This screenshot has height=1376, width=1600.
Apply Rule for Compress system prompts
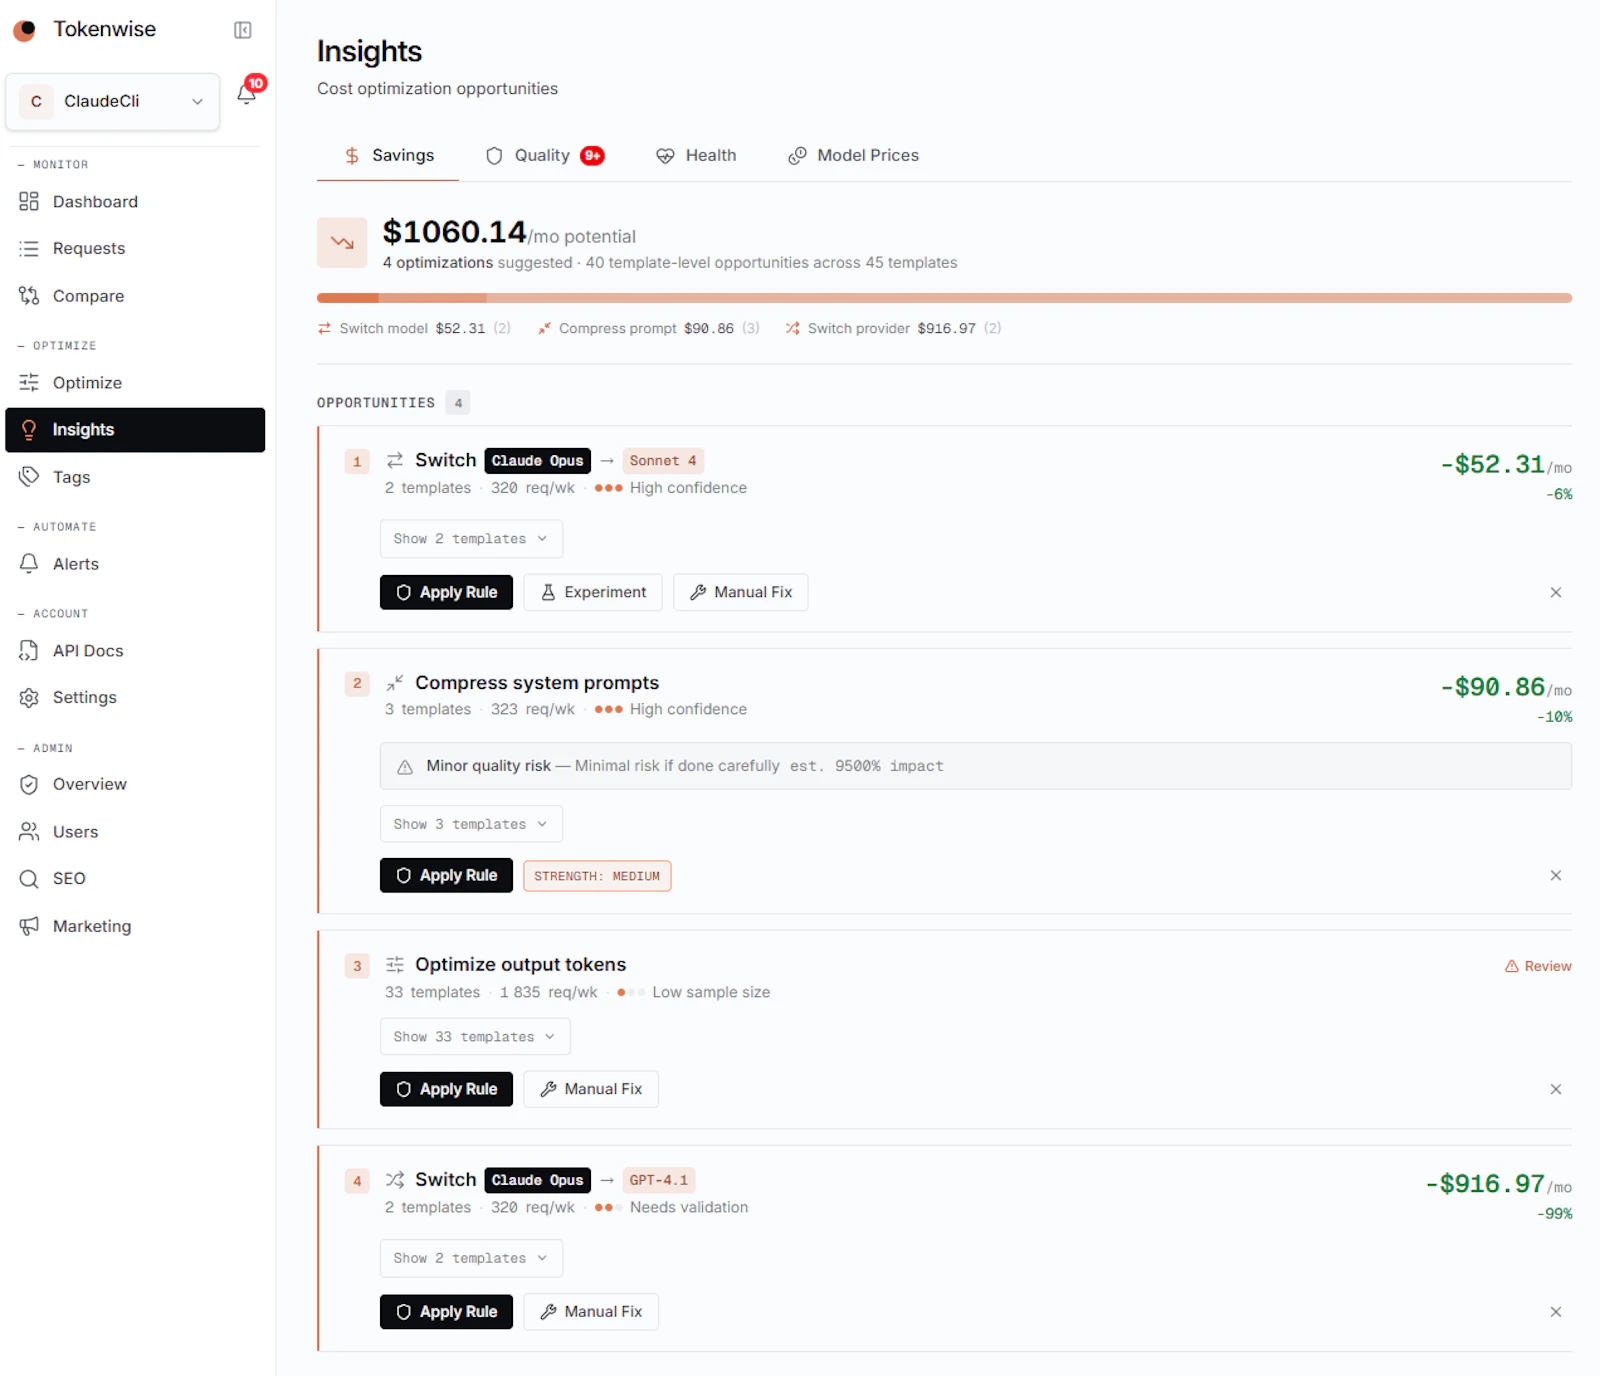(x=446, y=876)
